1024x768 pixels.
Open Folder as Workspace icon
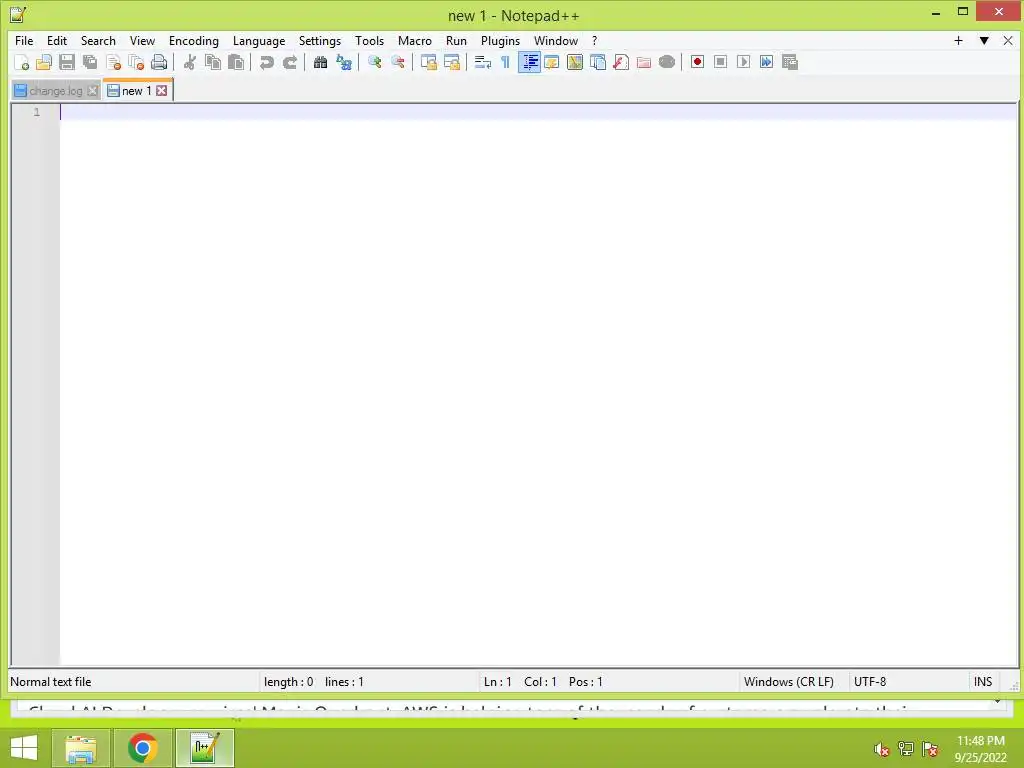tap(644, 62)
